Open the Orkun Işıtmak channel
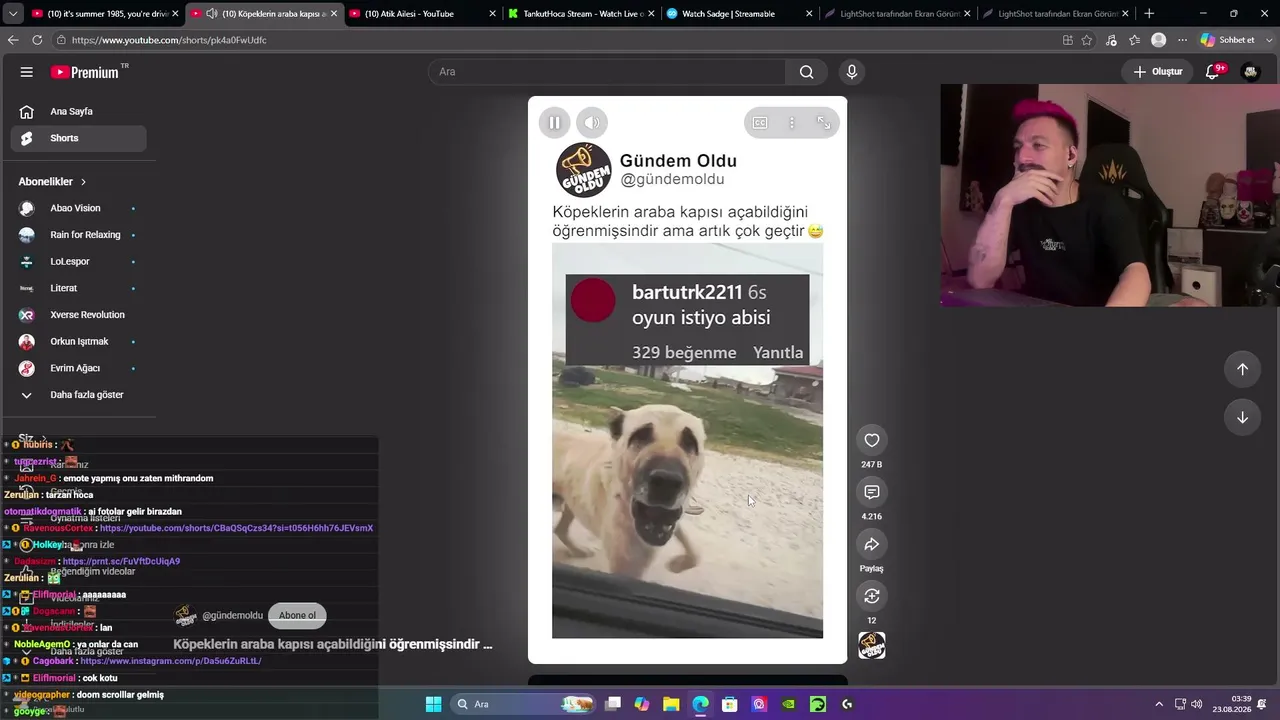1280x720 pixels. click(x=78, y=342)
